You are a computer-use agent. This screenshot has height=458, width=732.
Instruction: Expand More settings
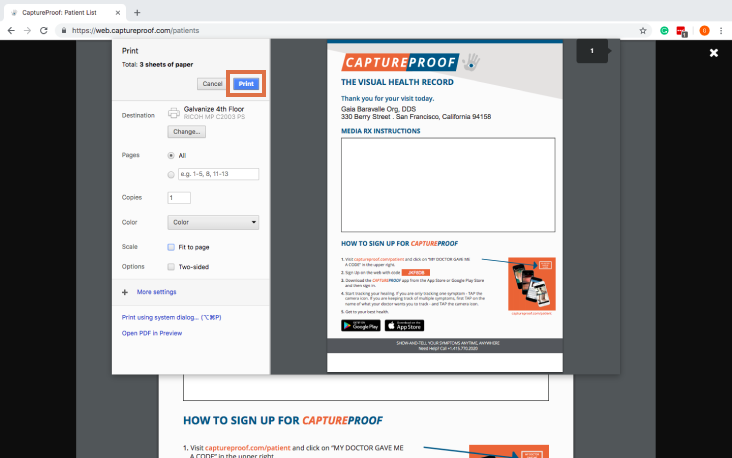(x=156, y=292)
